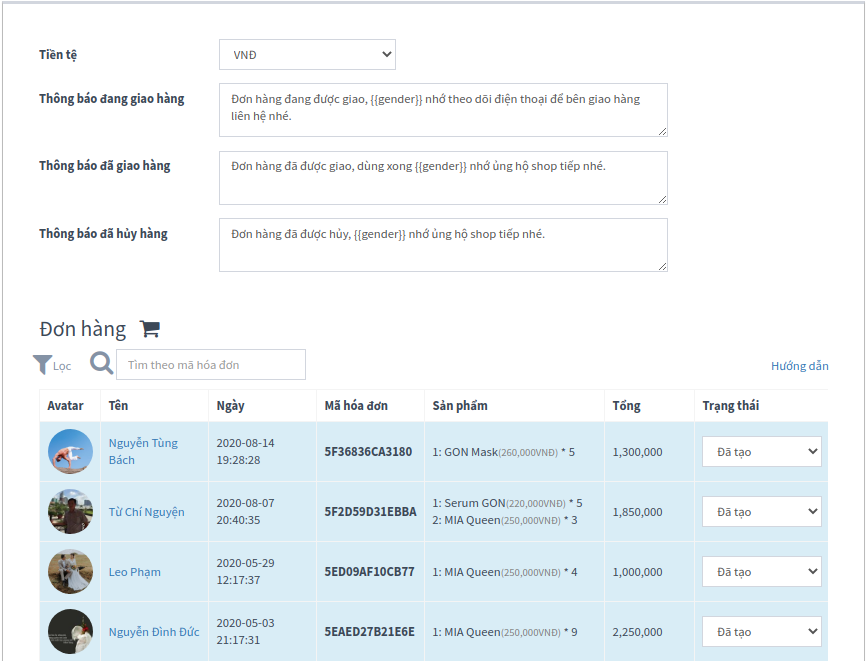Screen dimensions: 868x661
Task: Click the MIA Queen * 9 product entry
Action: click(x=505, y=632)
